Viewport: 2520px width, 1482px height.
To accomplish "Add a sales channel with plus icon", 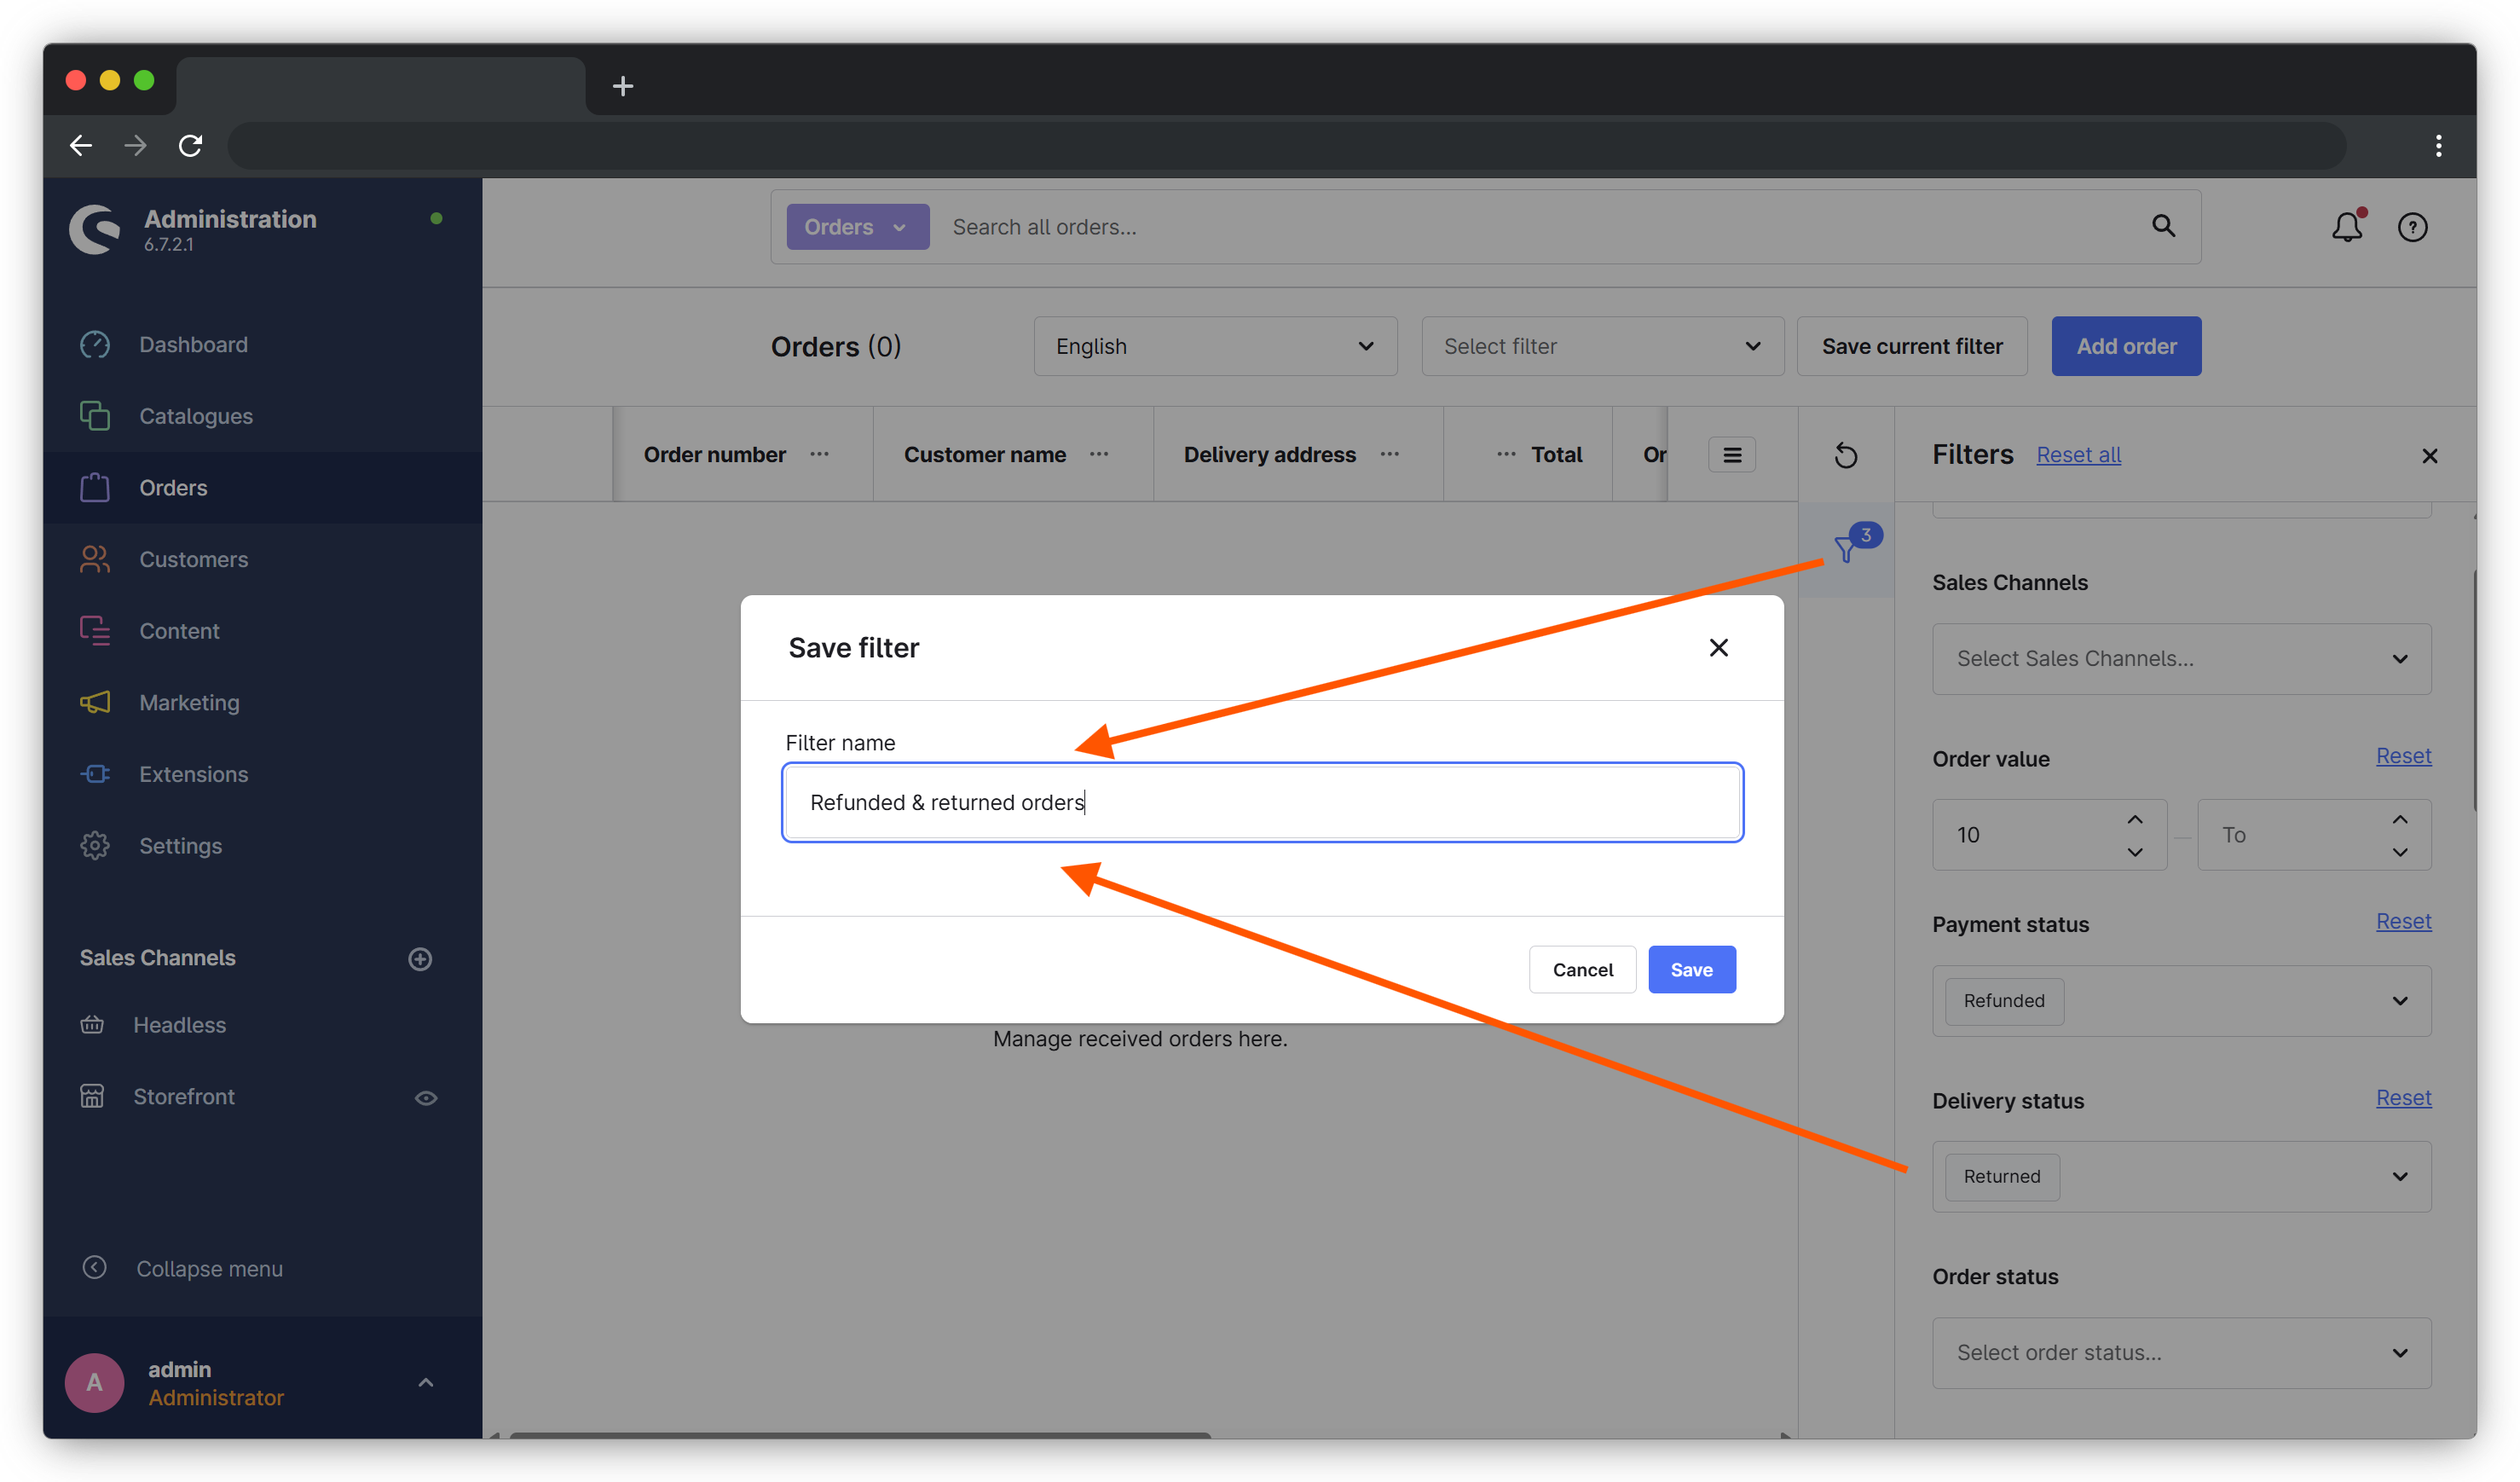I will tap(420, 958).
